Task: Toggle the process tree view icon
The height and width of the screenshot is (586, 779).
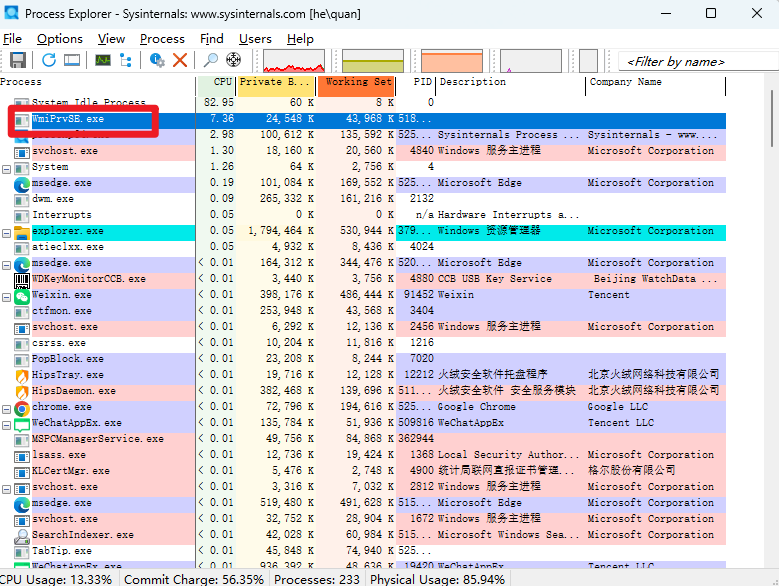Action: pos(126,61)
